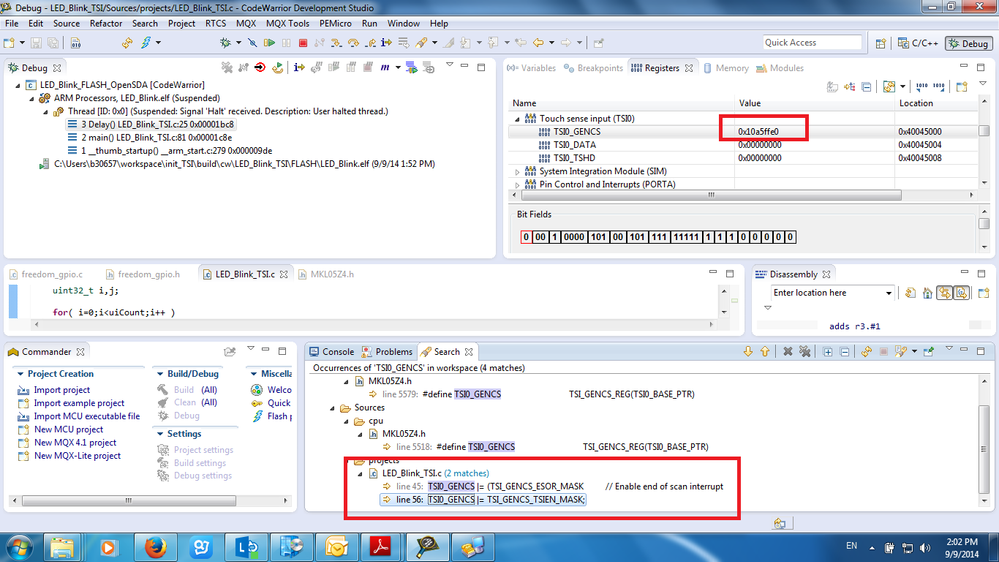Click Restart icon in Debug view toolbar
Screen dimensions: 999x562
(277, 68)
